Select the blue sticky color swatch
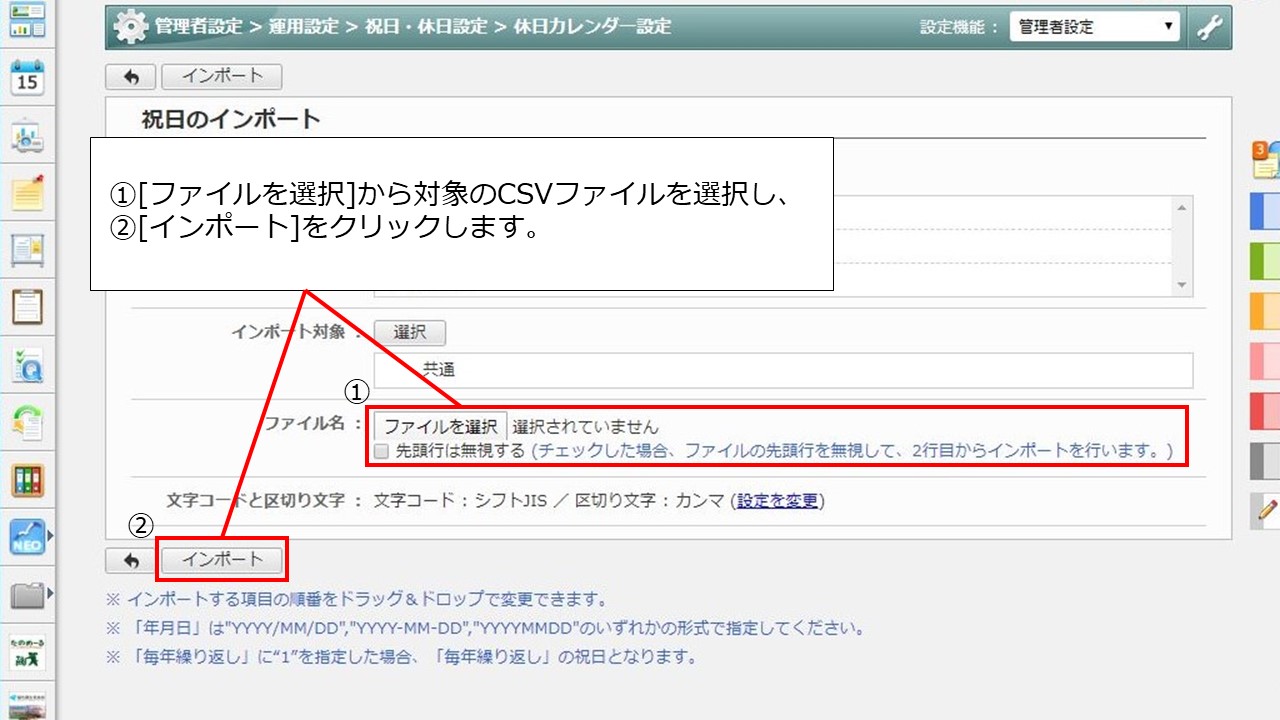Viewport: 1280px width, 720px height. (1266, 211)
